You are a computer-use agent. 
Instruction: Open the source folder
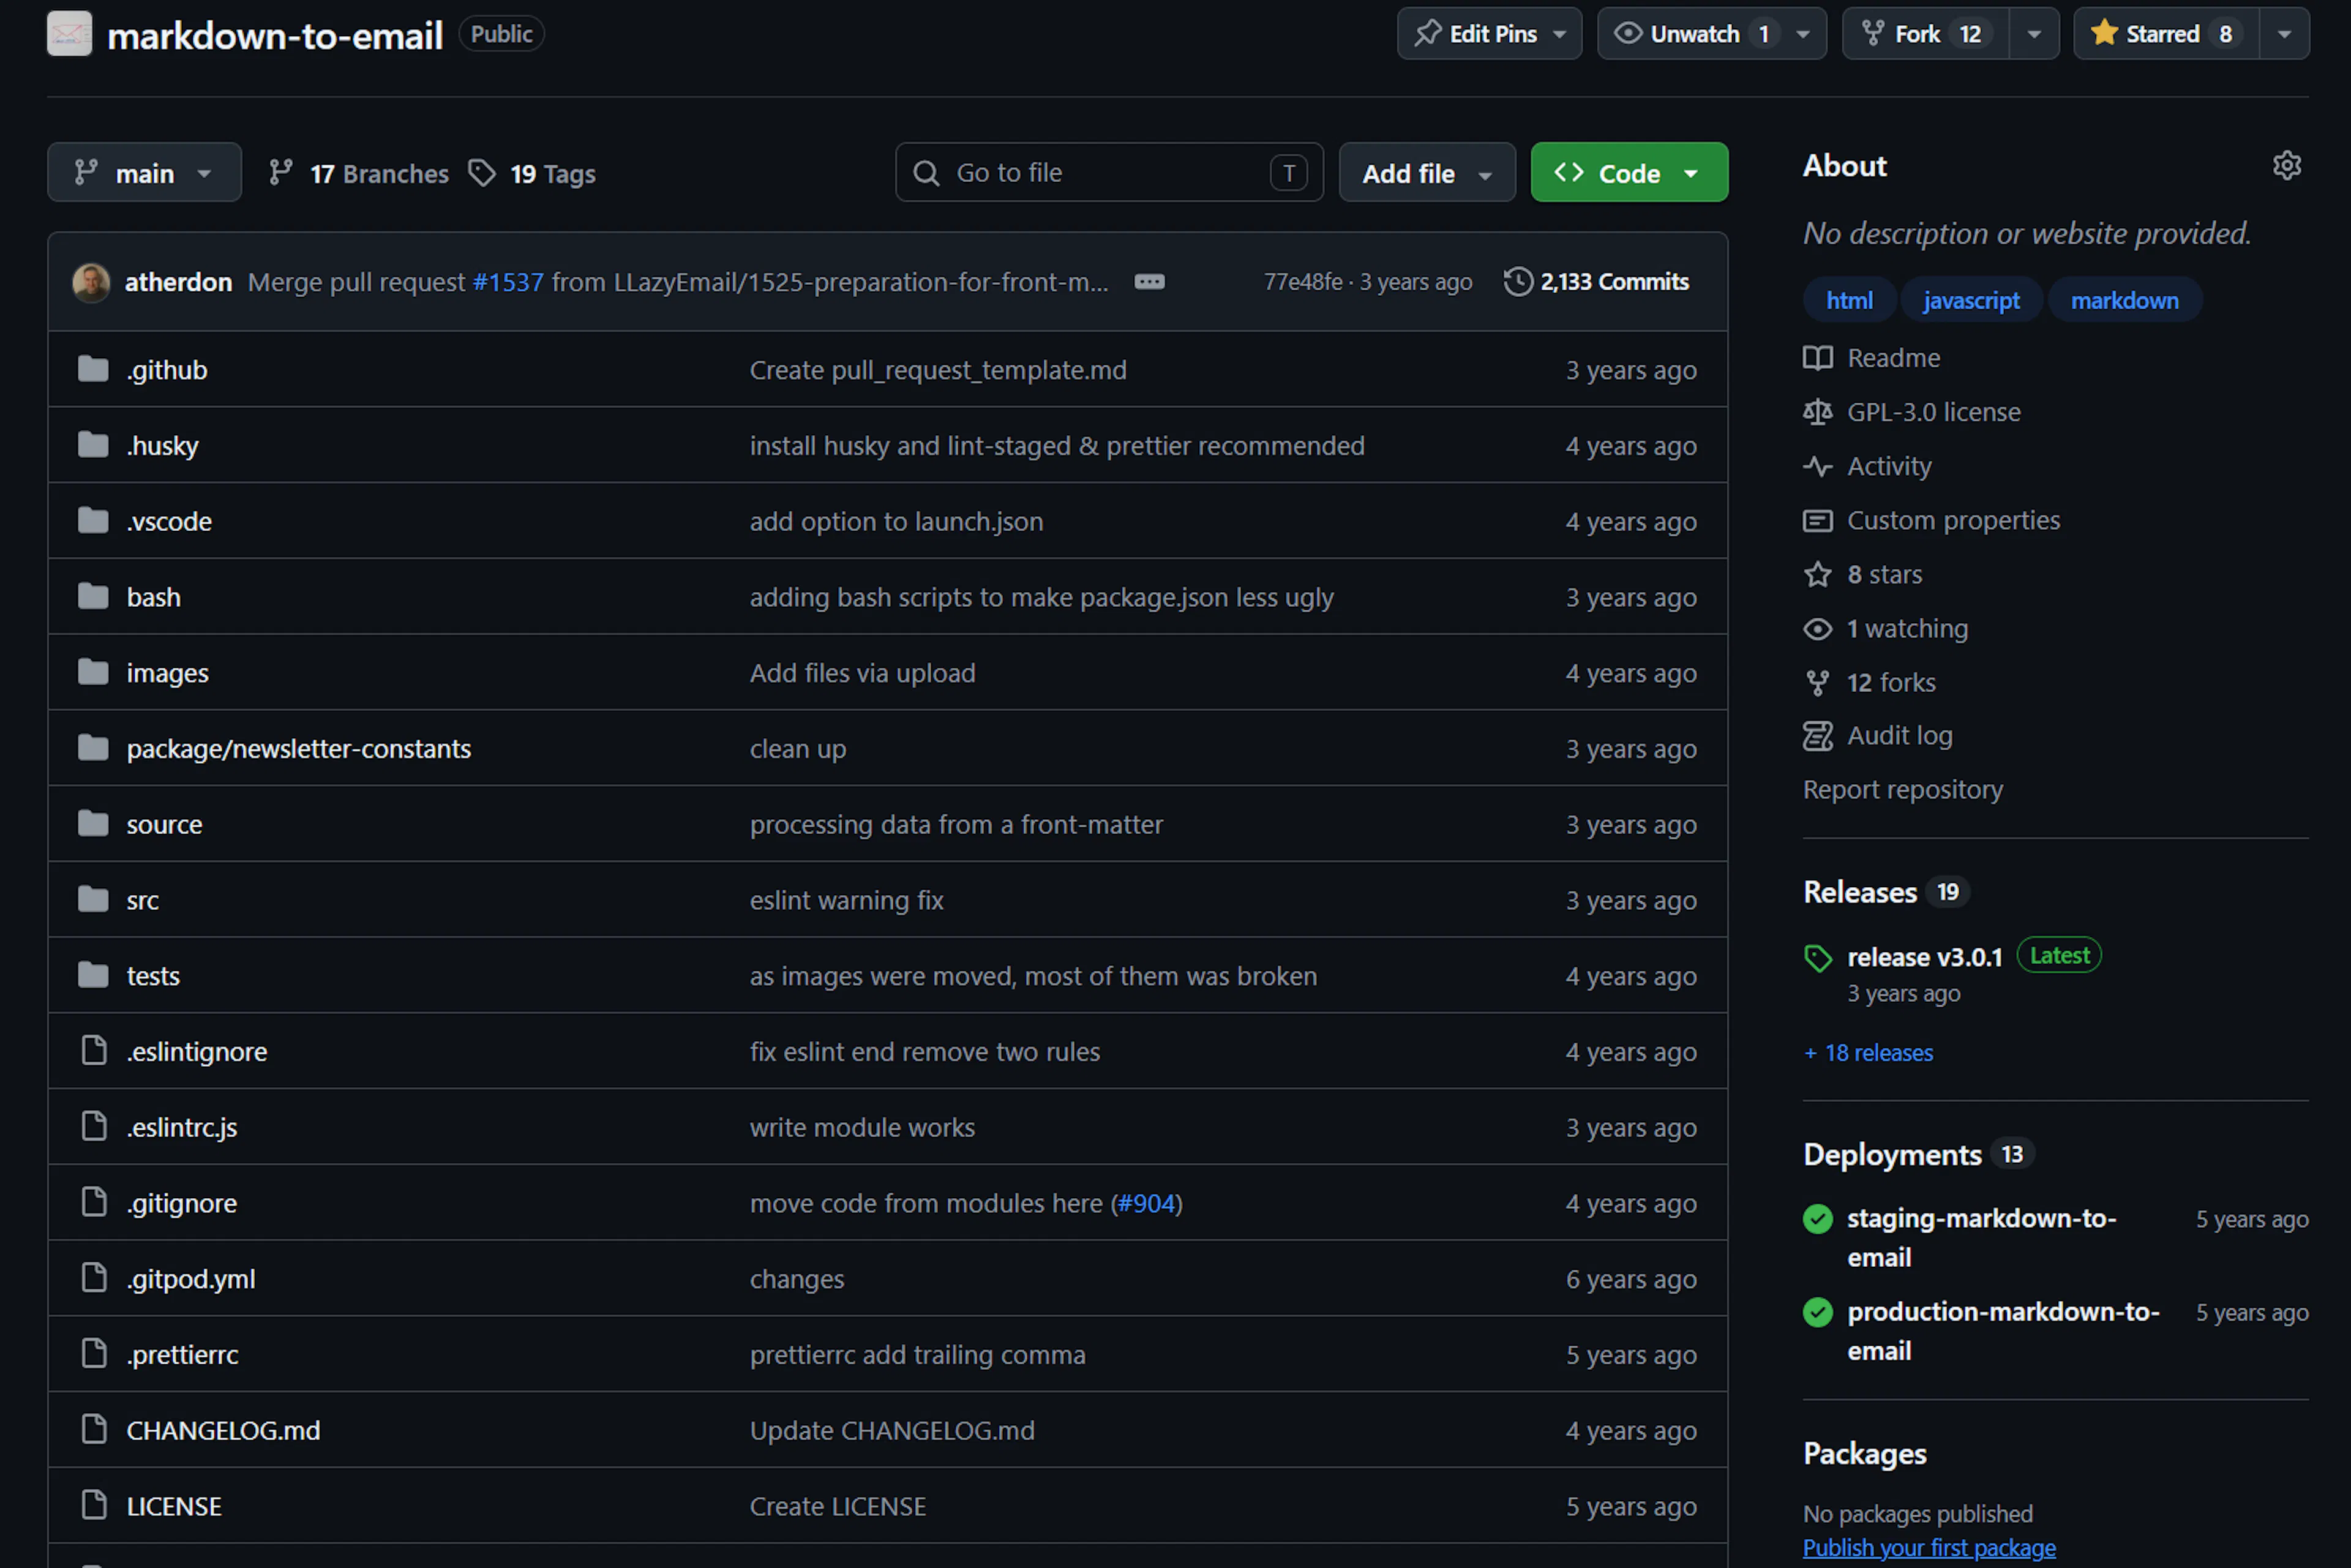pos(164,824)
